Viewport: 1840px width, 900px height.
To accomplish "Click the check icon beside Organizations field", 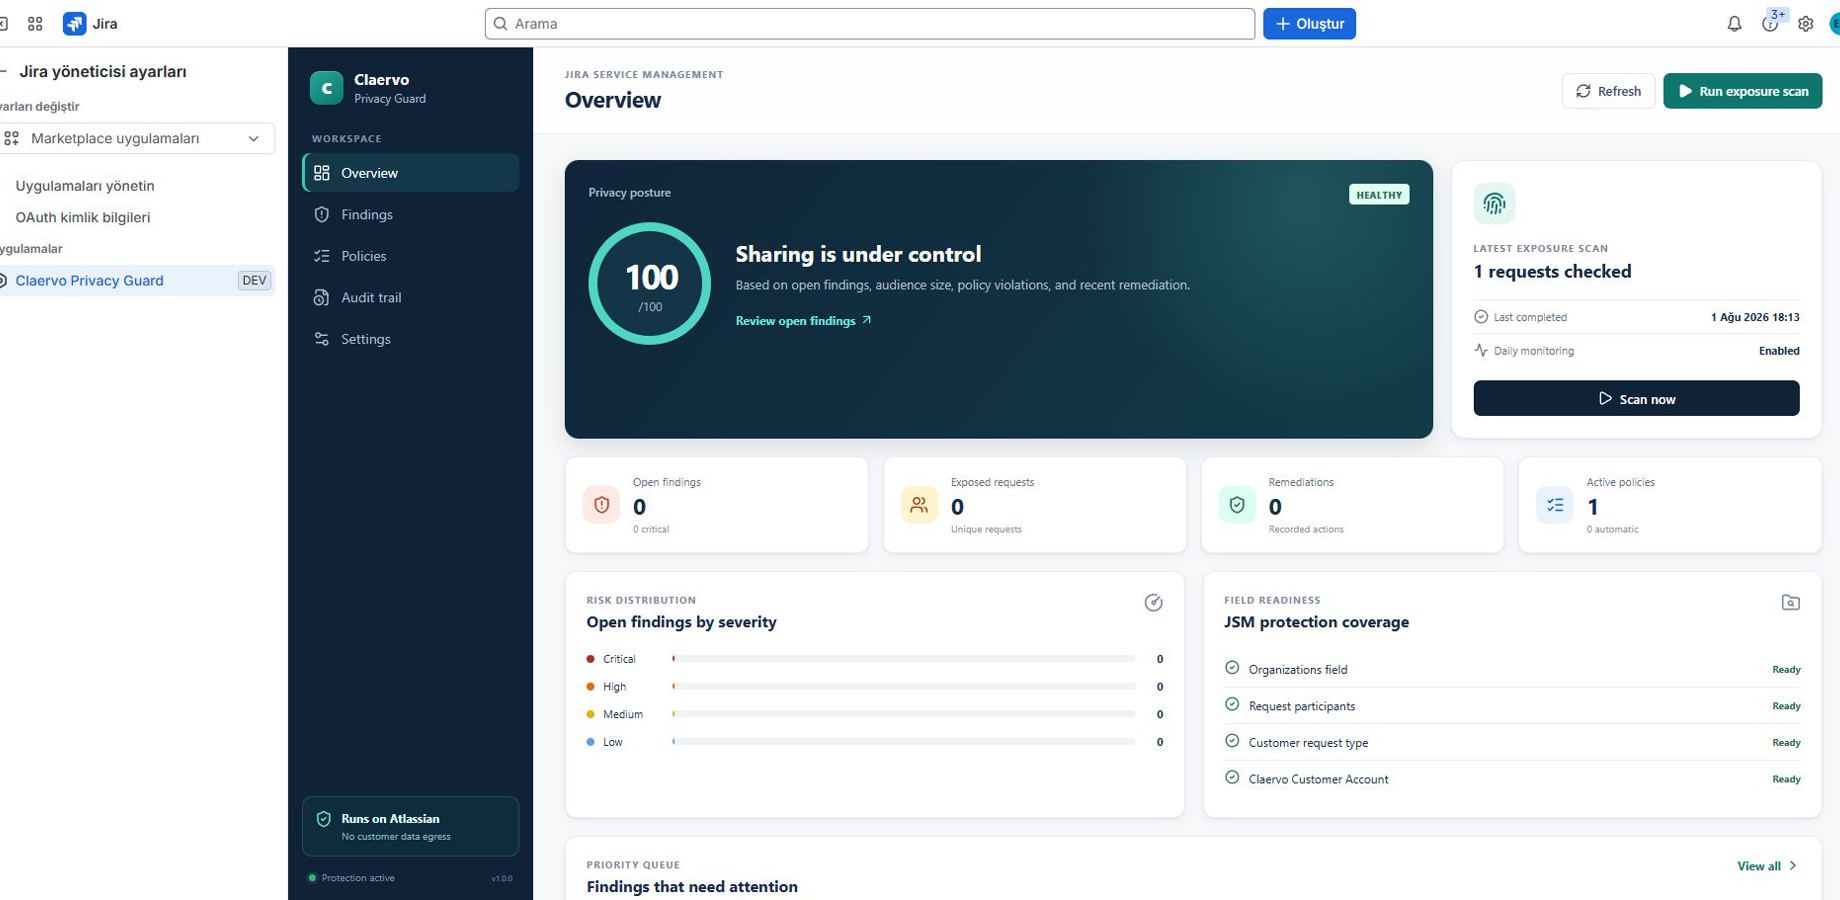I will 1232,668.
